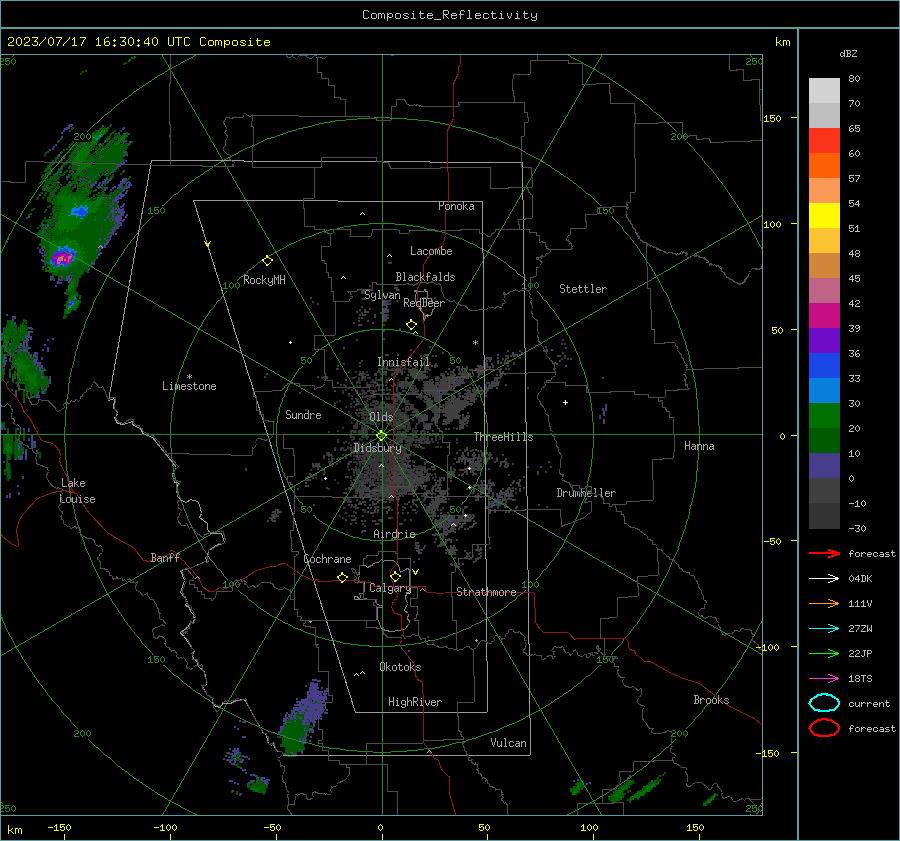
Task: Click the Hanna label
Action: (x=699, y=446)
